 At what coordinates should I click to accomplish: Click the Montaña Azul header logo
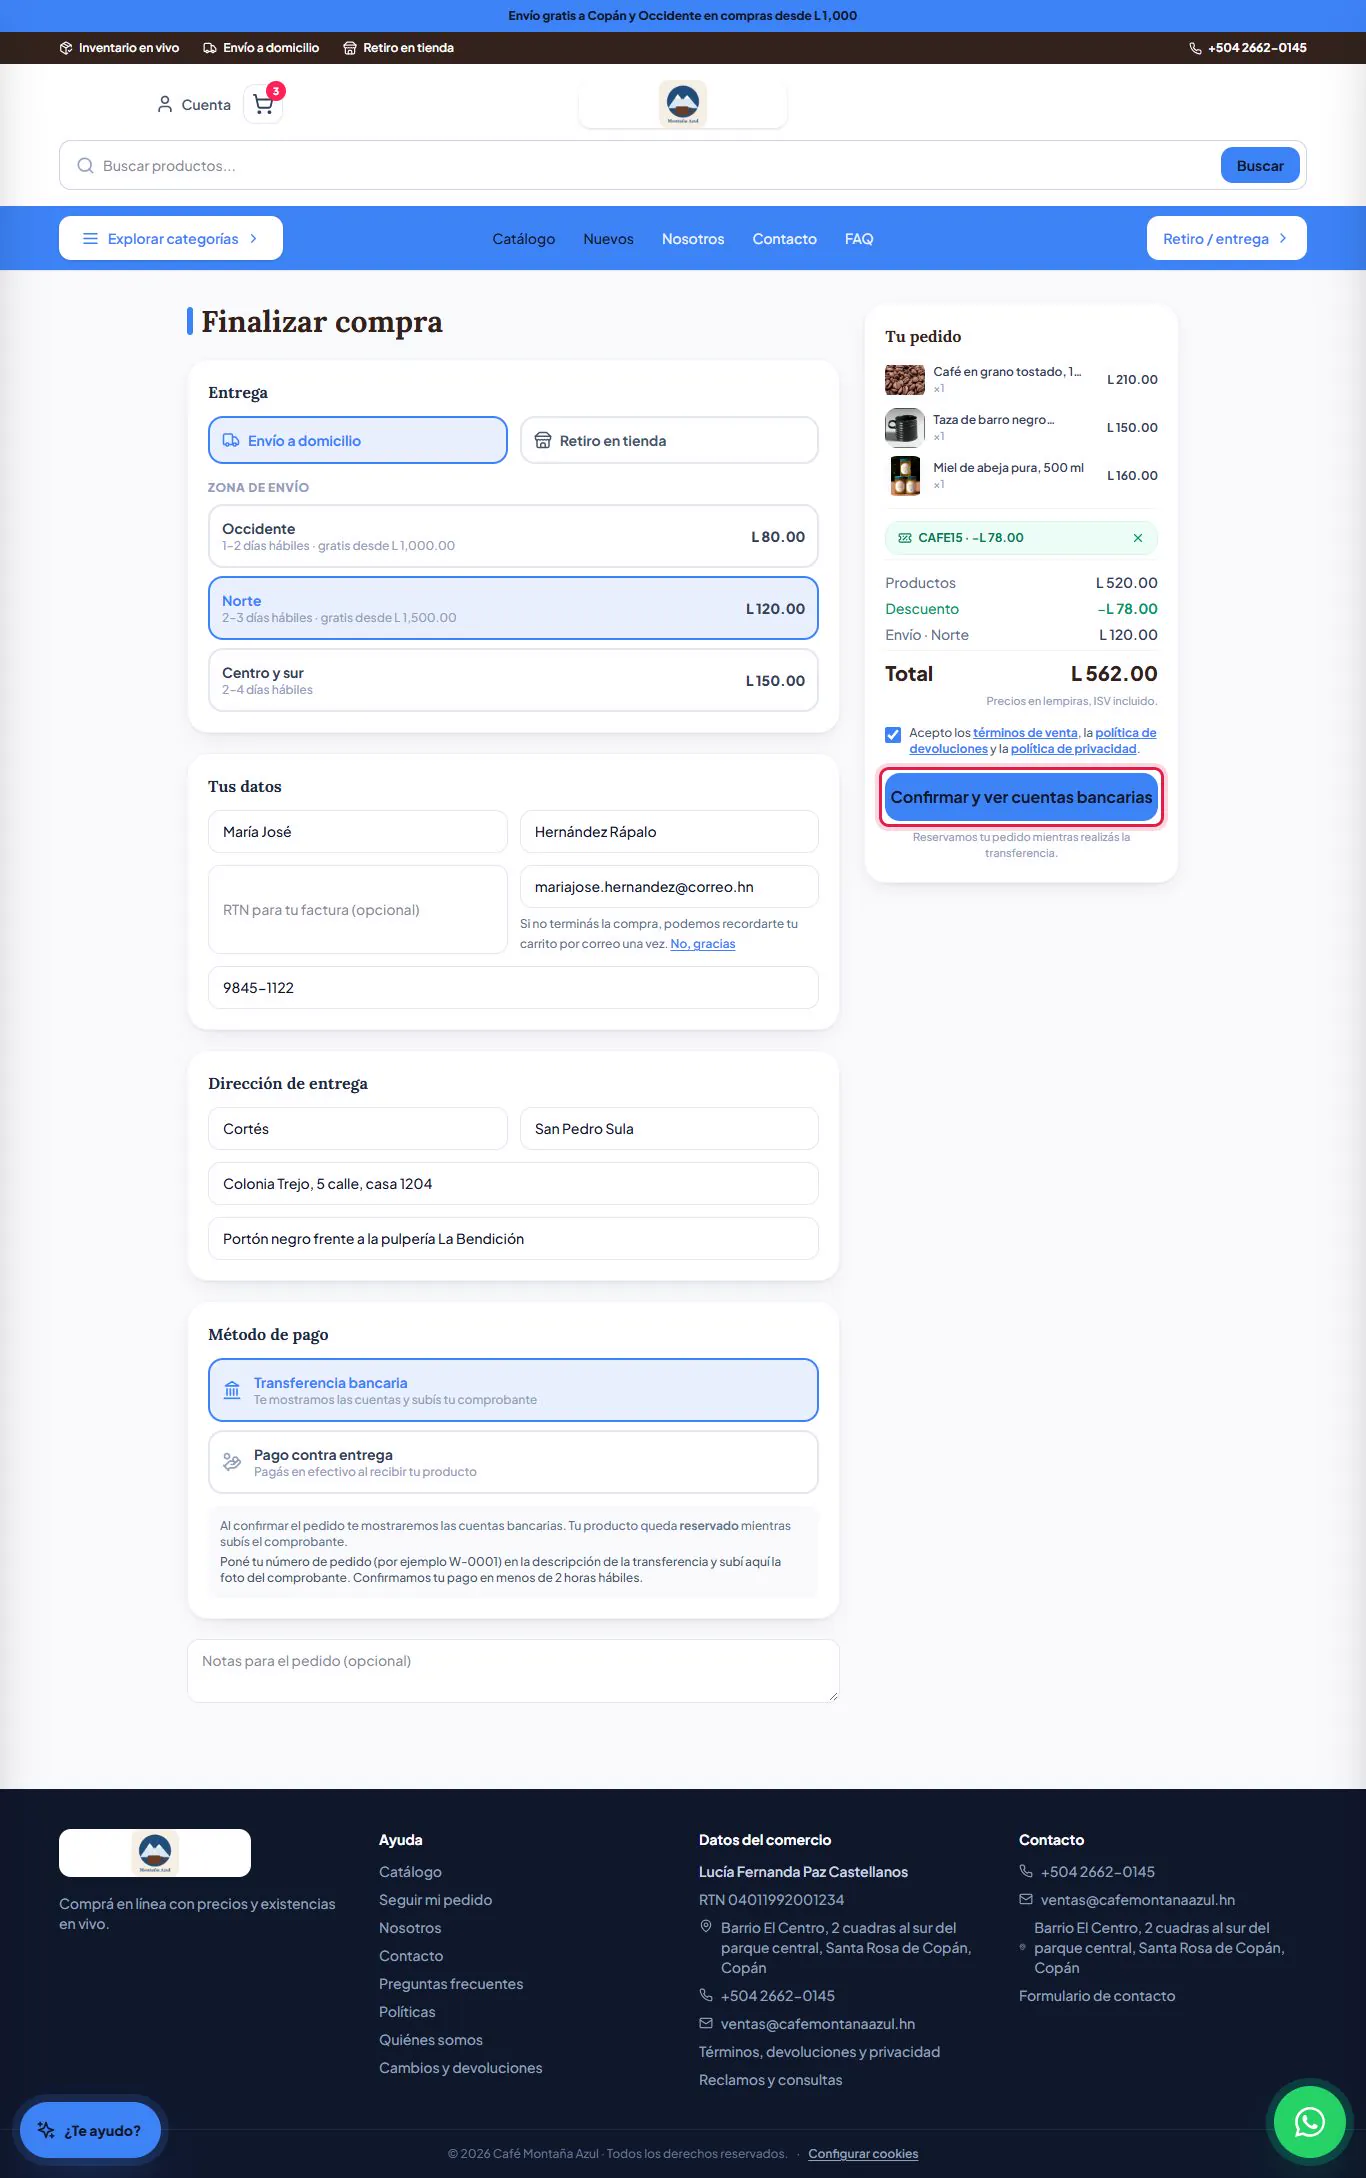683,104
